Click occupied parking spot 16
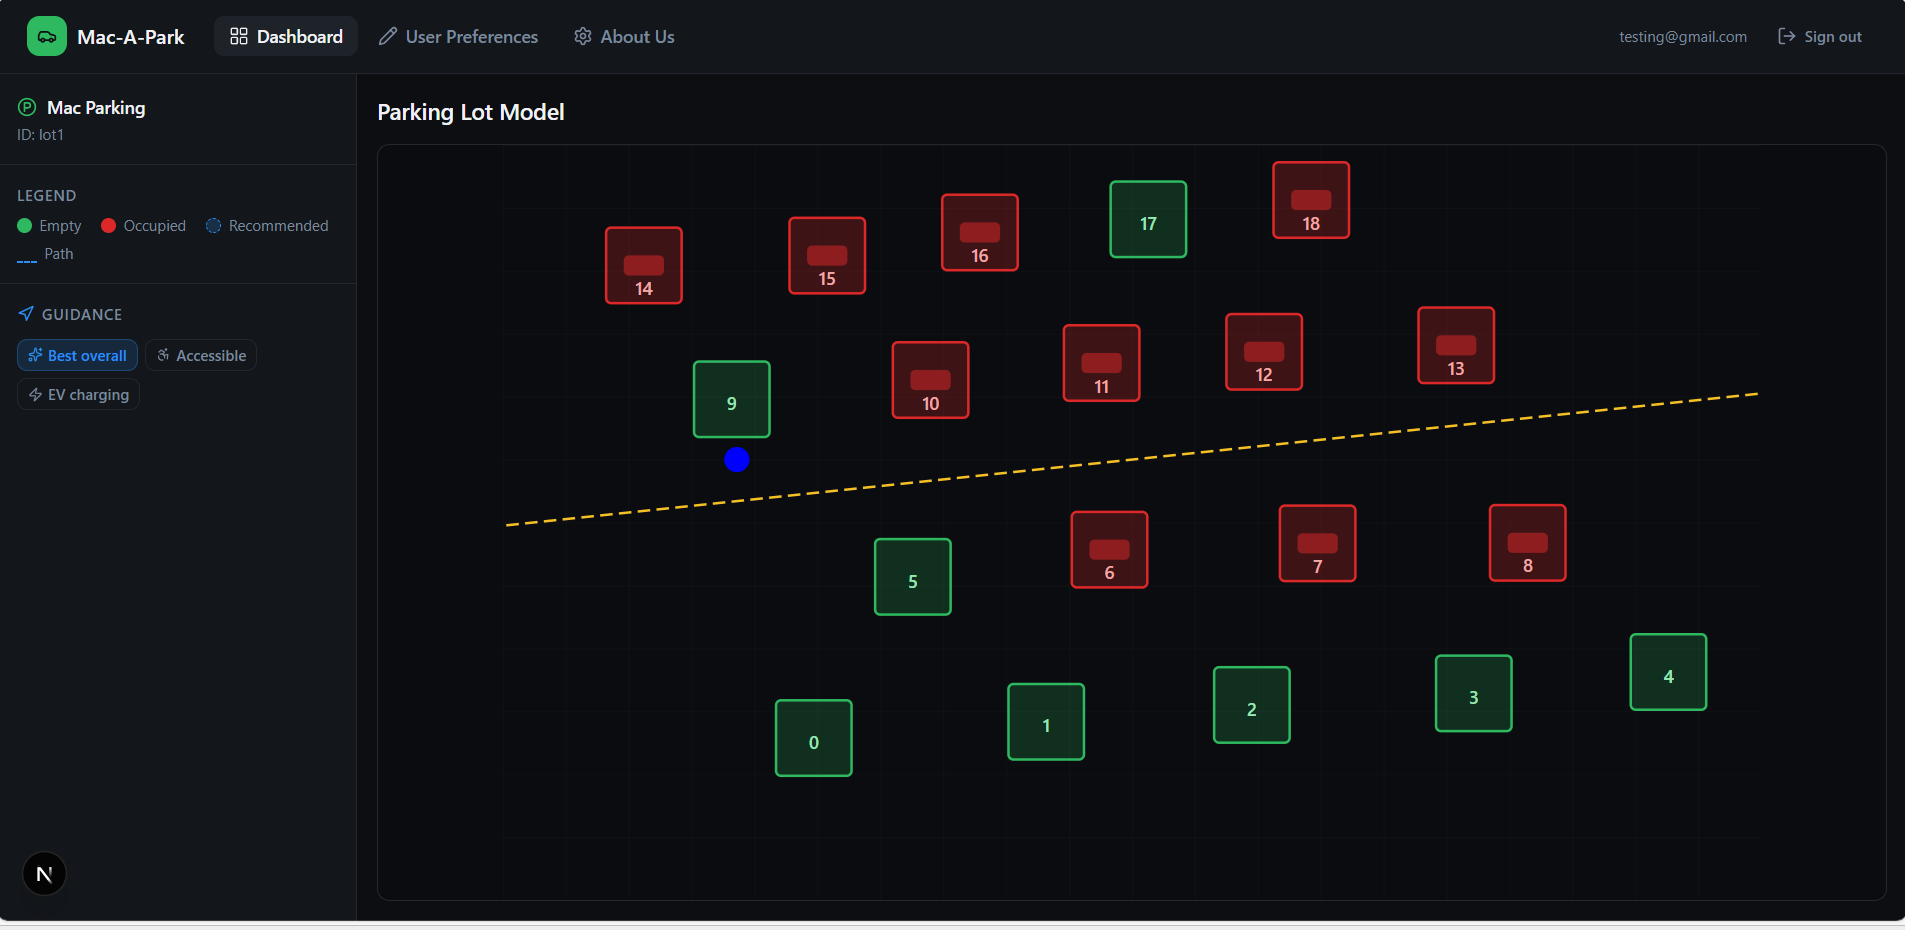The image size is (1905, 930). point(980,232)
